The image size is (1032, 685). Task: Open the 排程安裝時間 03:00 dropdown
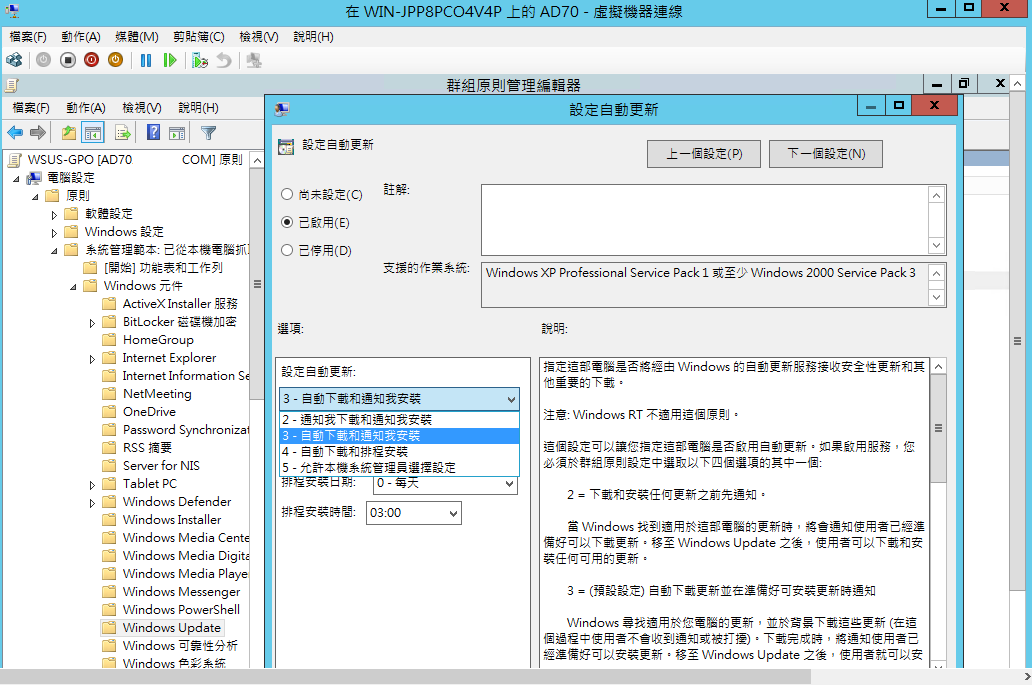pyautogui.click(x=413, y=513)
